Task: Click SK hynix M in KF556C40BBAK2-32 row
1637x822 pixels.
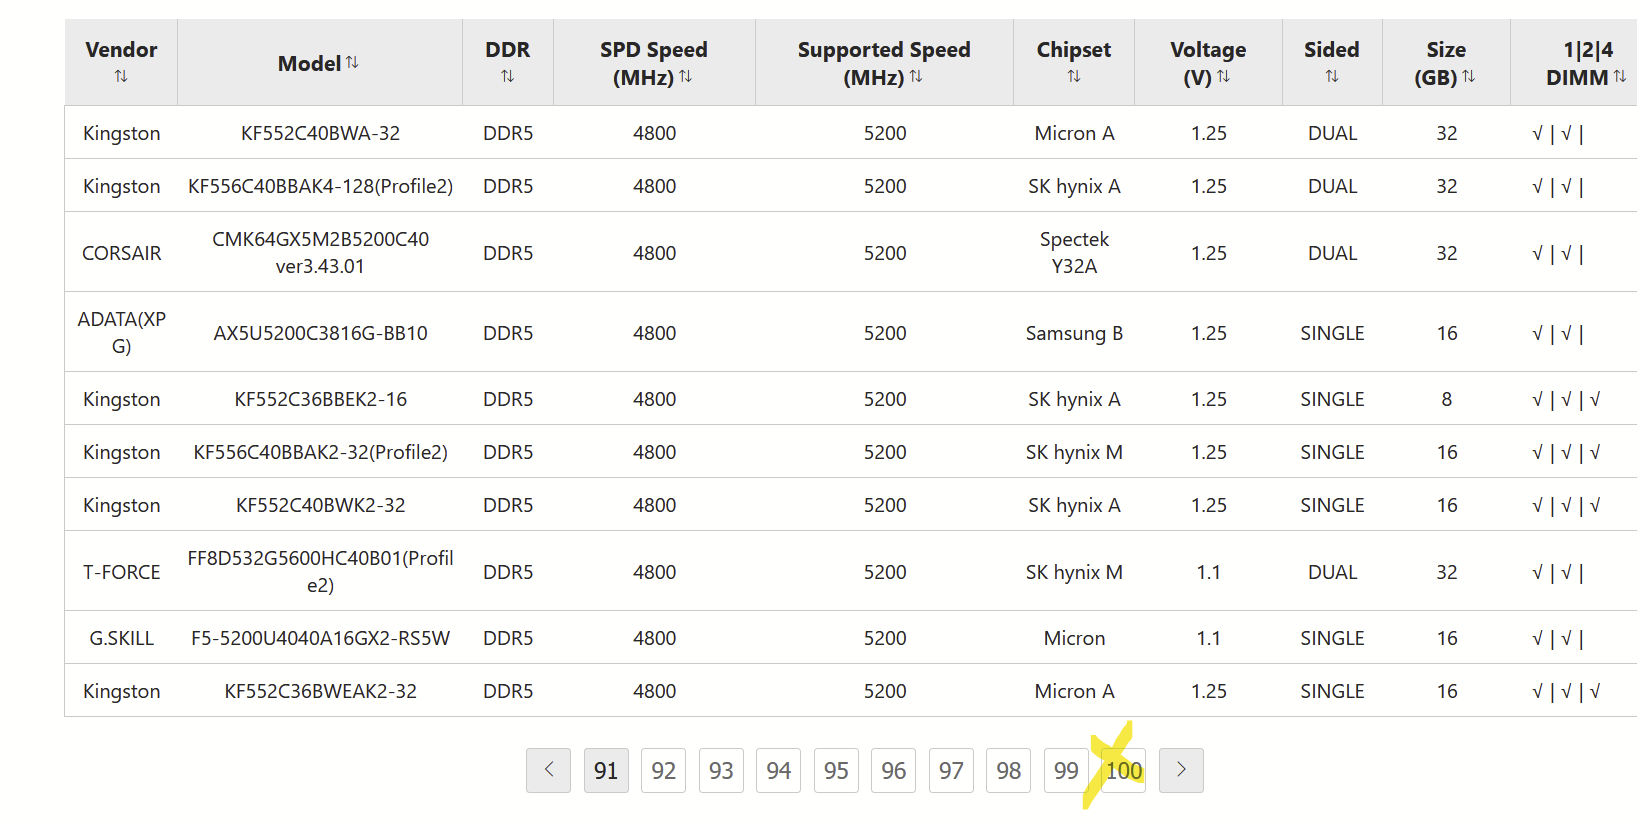Action: point(1074,452)
